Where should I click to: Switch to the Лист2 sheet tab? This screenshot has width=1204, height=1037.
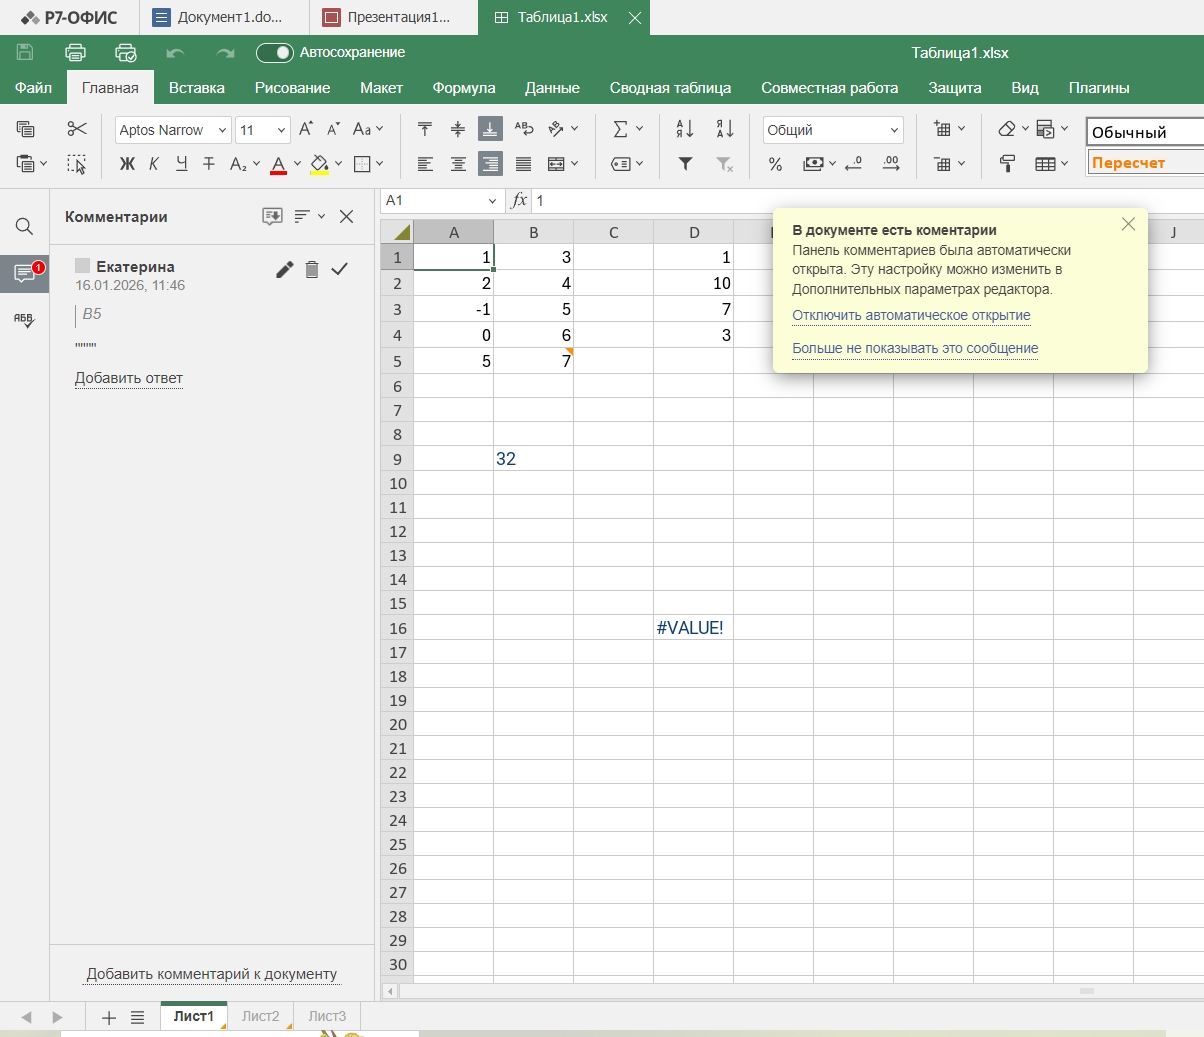click(260, 1016)
